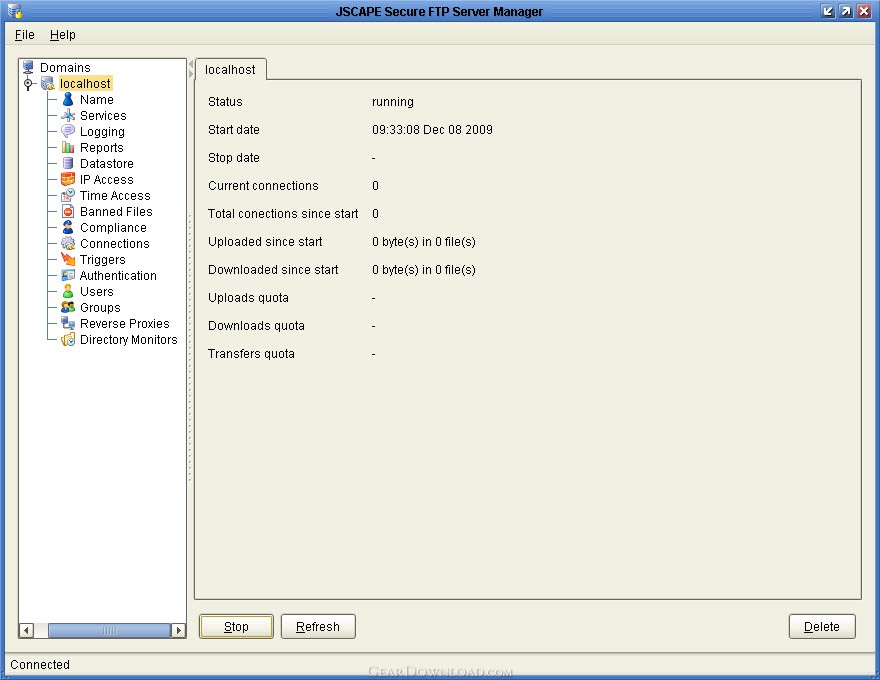Click the Connections gear icon
This screenshot has height=680, width=880.
(68, 243)
